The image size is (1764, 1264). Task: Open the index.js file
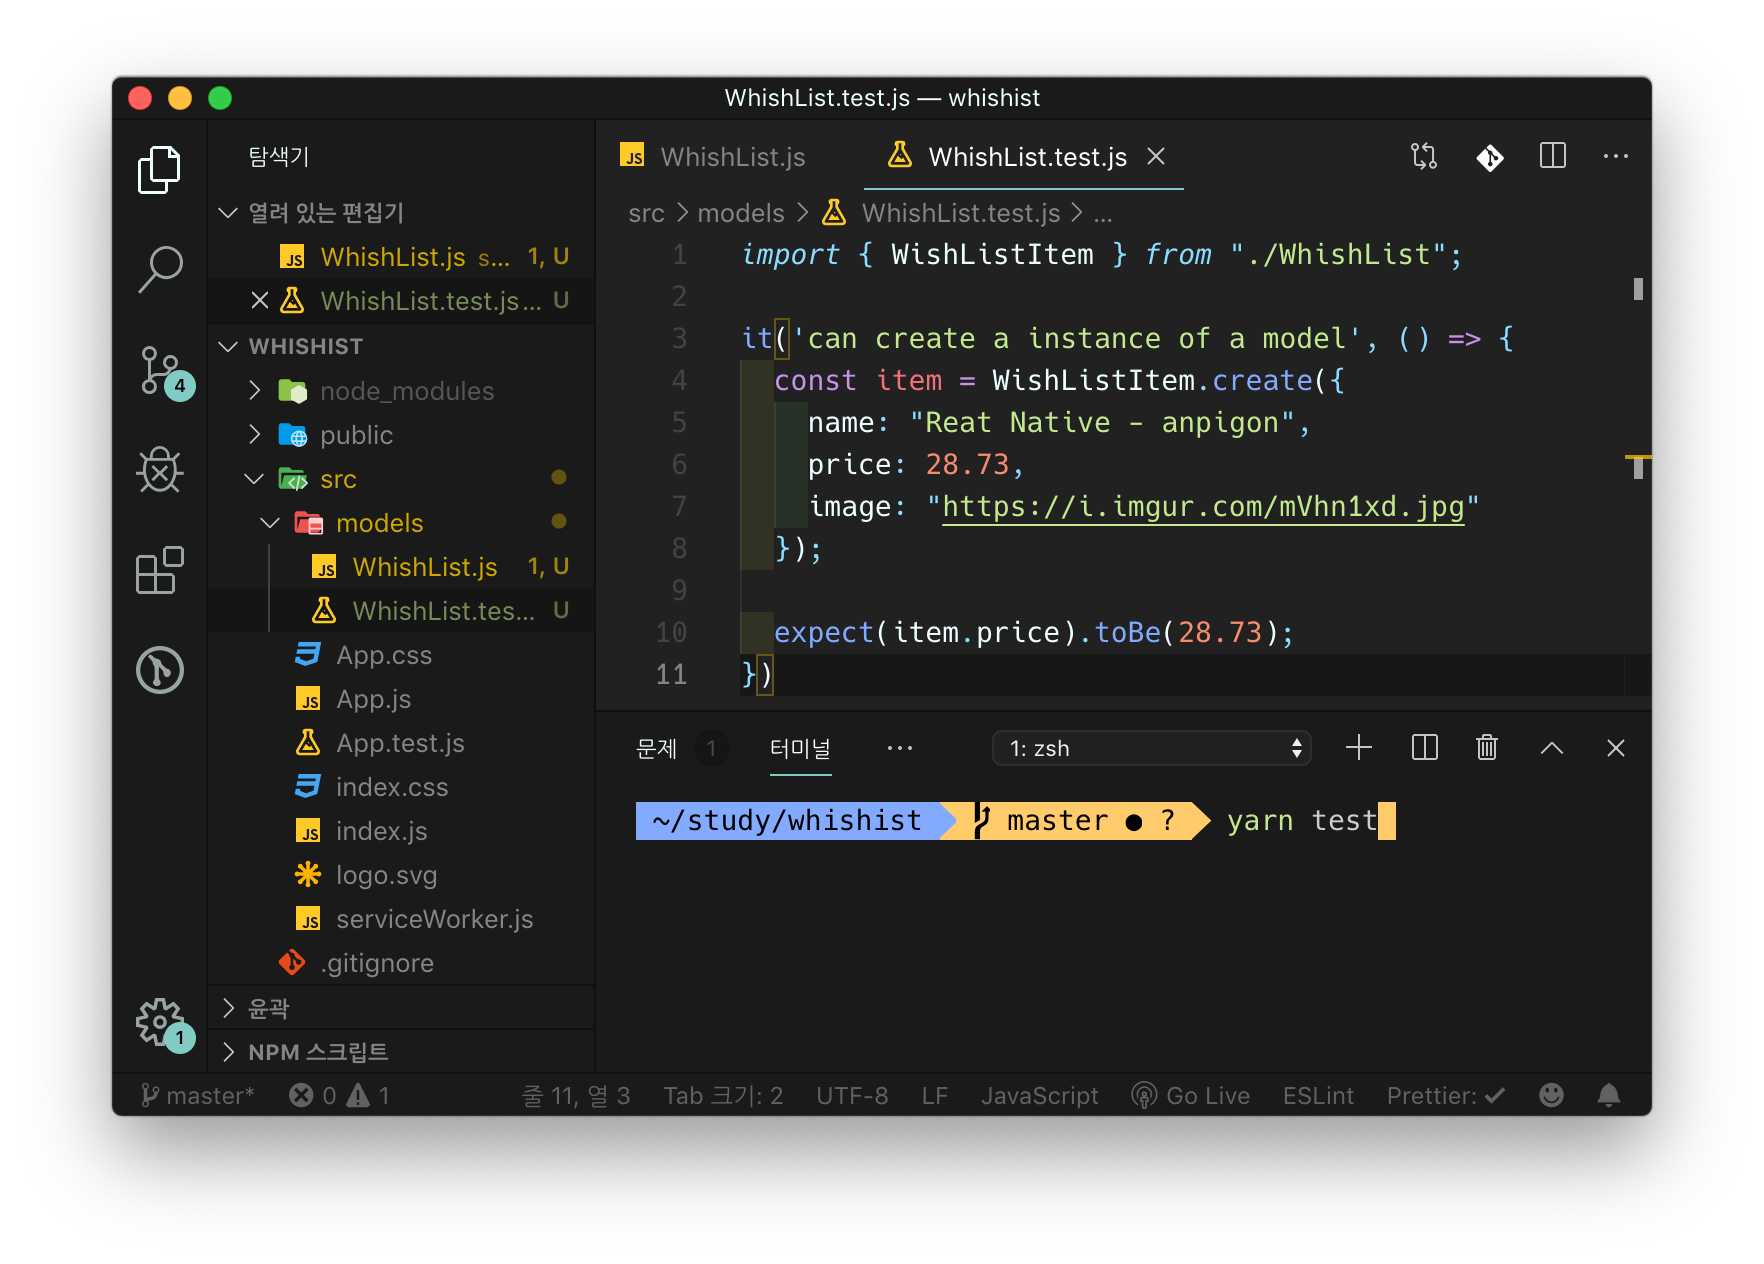401,831
